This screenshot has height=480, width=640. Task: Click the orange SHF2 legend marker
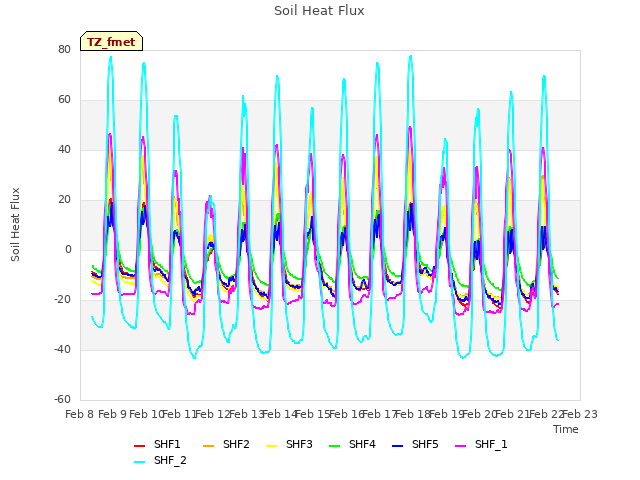(209, 446)
